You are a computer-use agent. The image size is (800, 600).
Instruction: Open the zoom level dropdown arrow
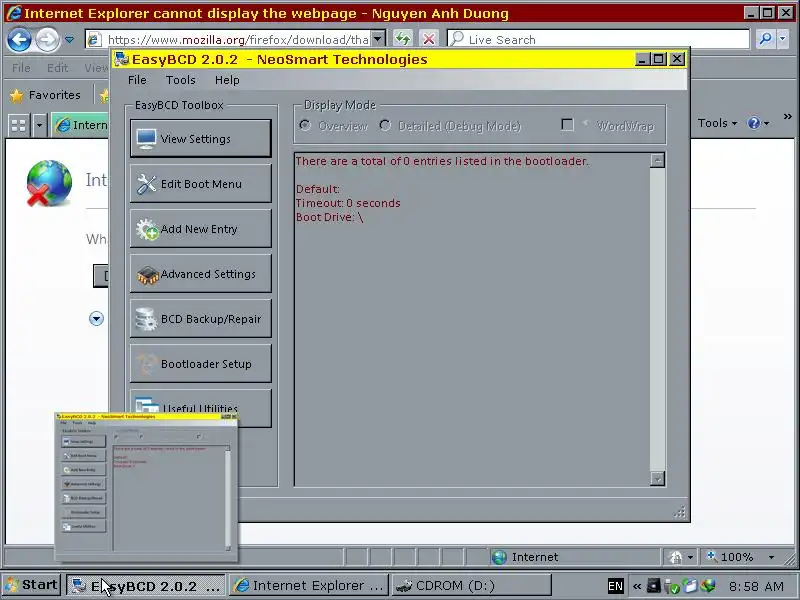pos(771,557)
